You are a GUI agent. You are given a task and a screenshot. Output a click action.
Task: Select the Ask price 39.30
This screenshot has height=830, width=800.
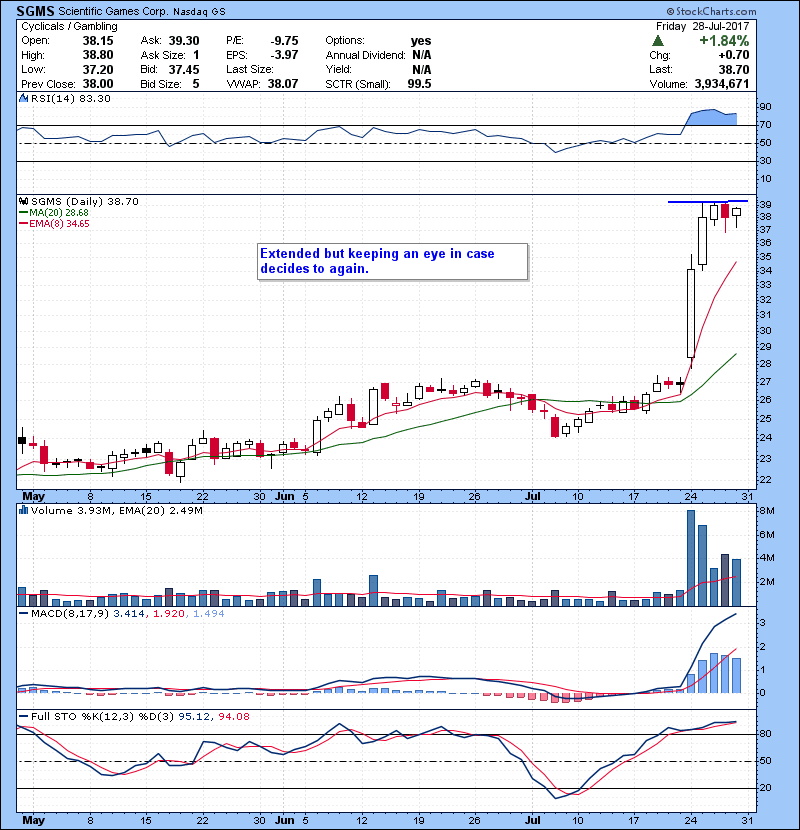(184, 41)
